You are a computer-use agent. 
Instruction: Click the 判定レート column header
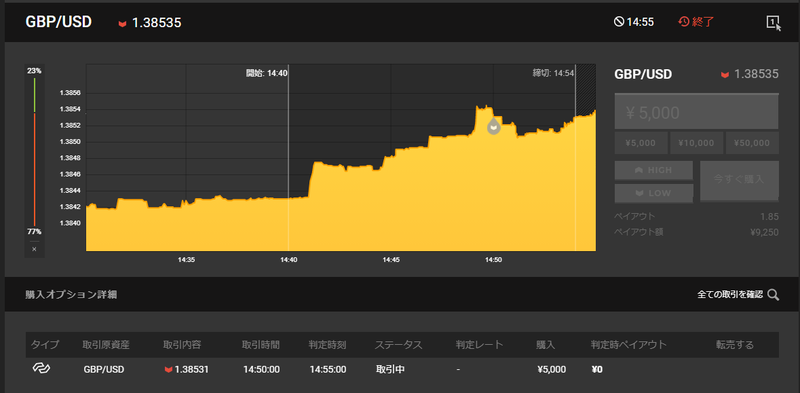[480, 345]
